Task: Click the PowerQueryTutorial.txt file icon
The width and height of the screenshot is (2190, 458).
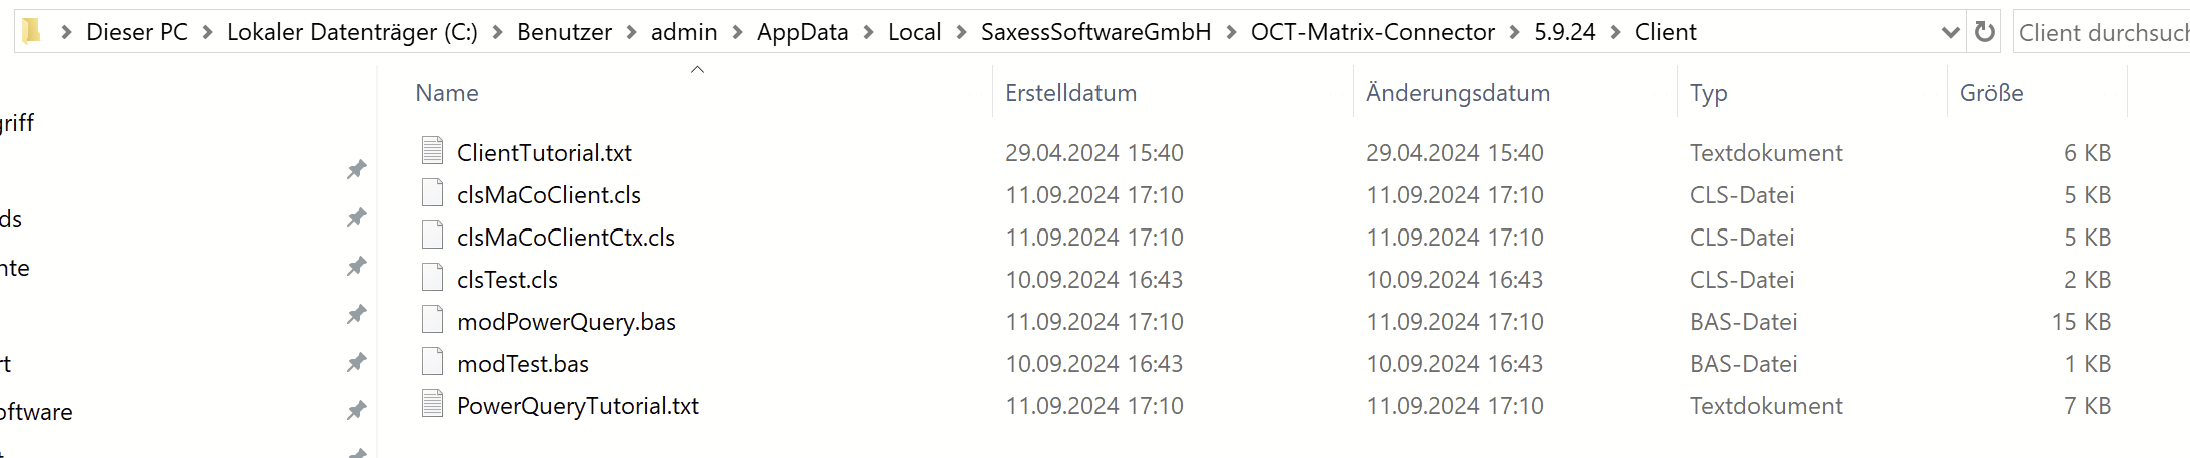Action: coord(432,404)
